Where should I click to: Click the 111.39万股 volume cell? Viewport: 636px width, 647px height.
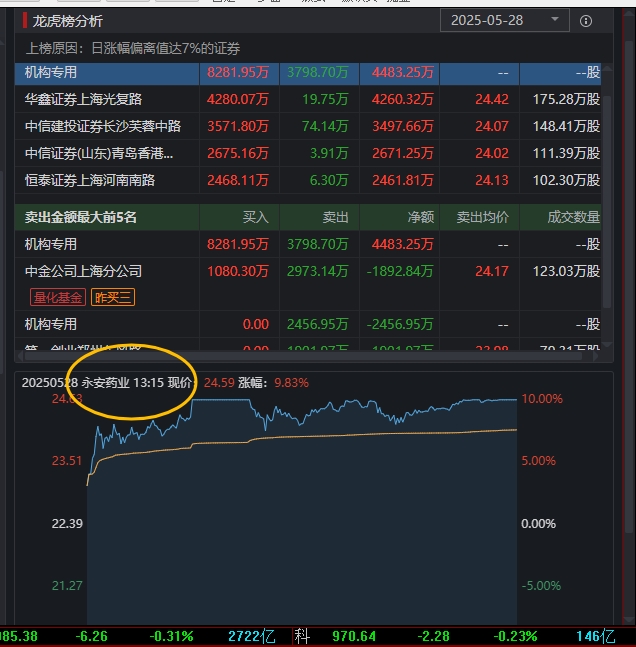566,153
